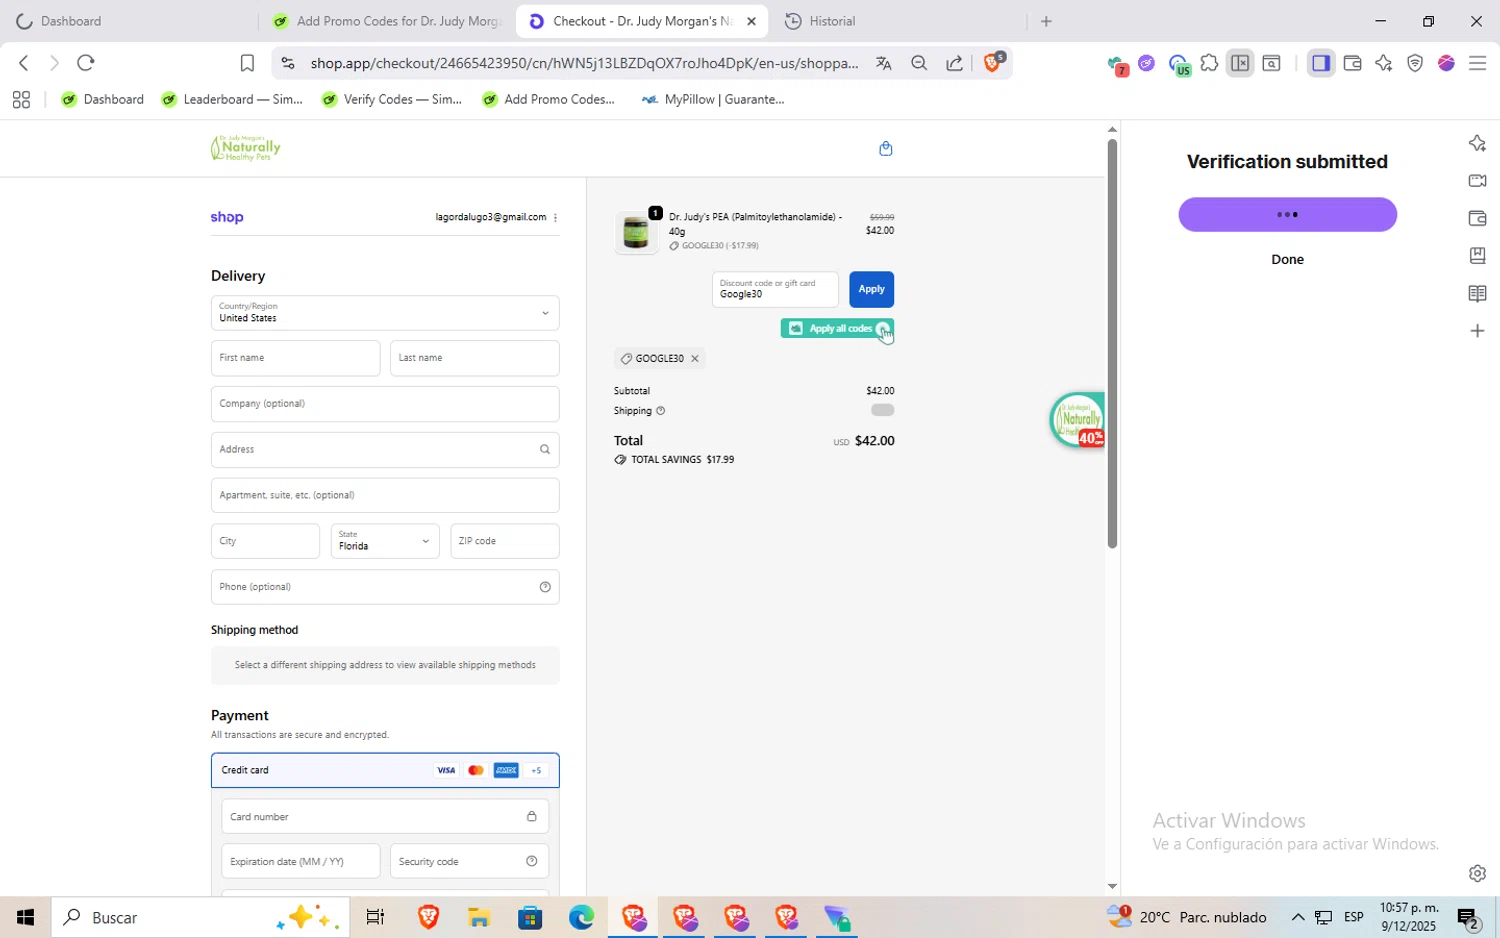Share this page via the share icon
The image size is (1500, 938).
pos(955,63)
